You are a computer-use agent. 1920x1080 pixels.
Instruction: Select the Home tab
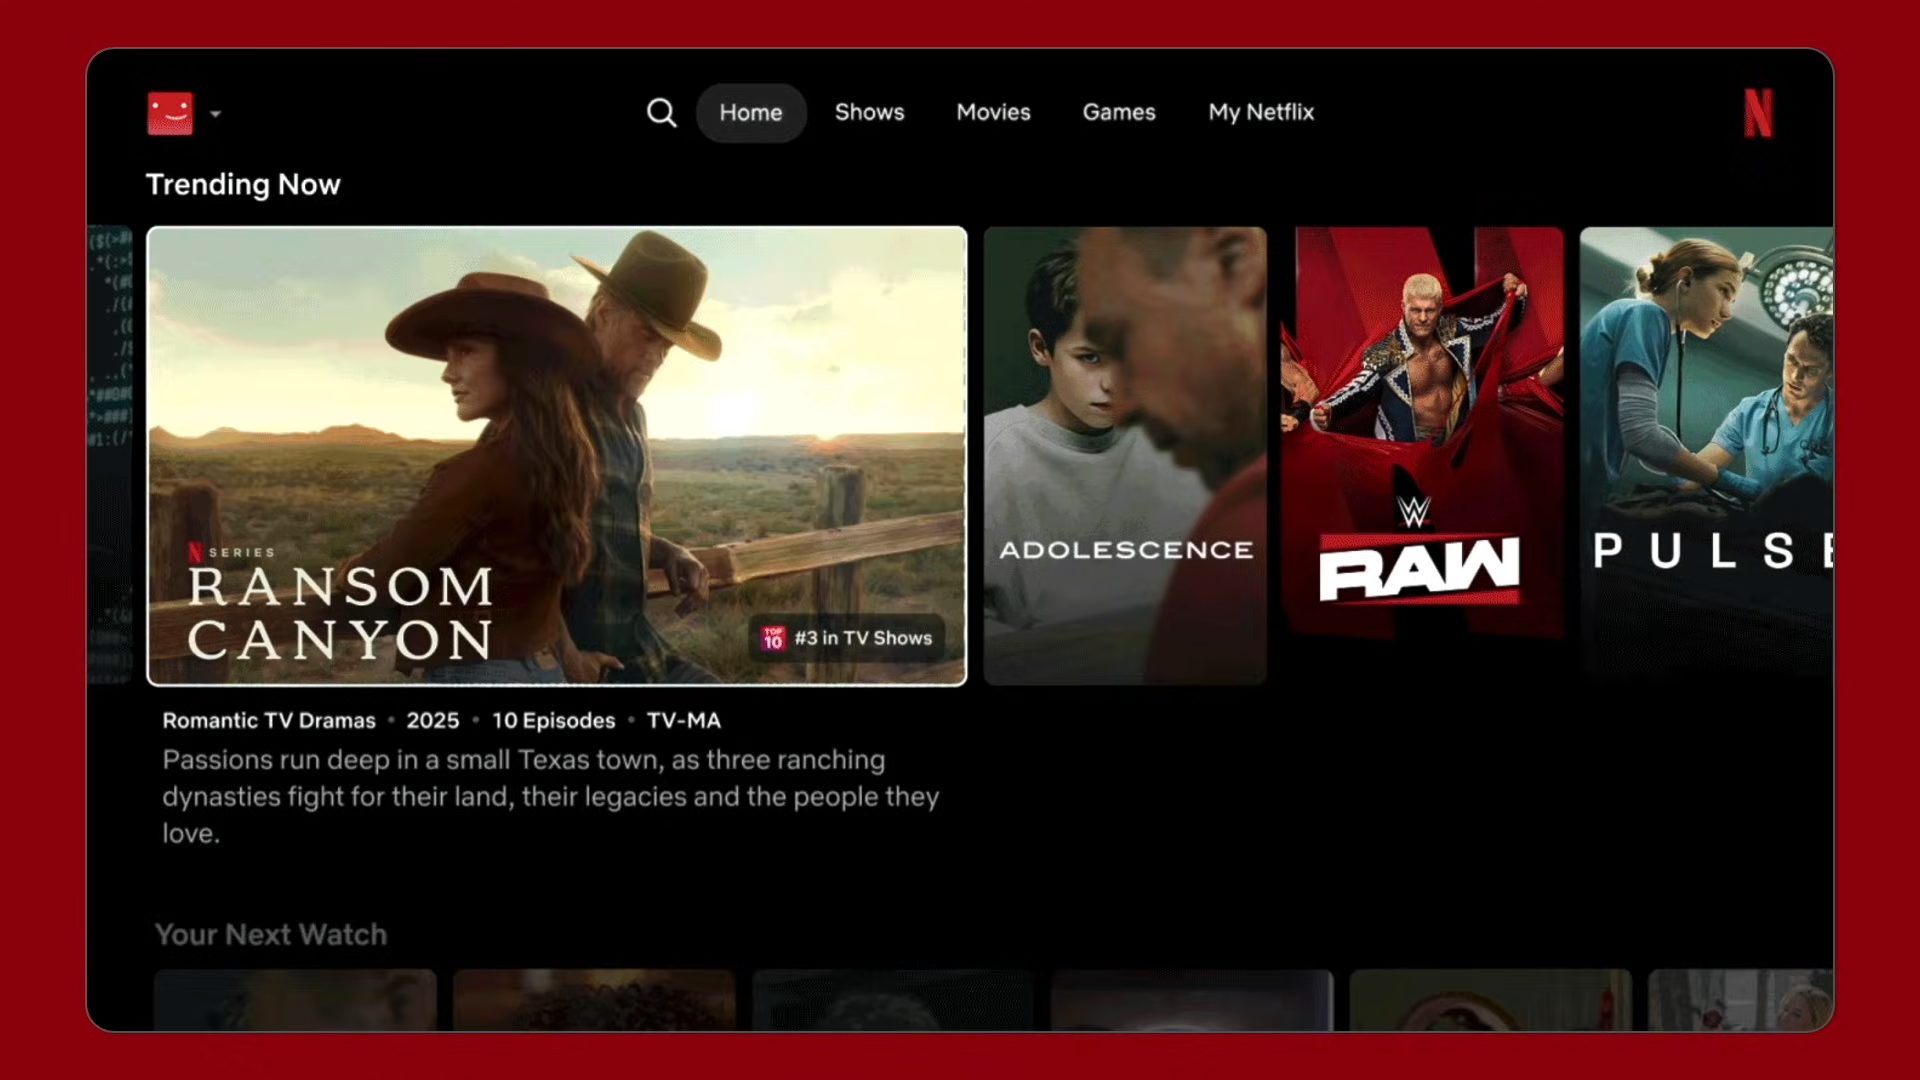pyautogui.click(x=751, y=113)
